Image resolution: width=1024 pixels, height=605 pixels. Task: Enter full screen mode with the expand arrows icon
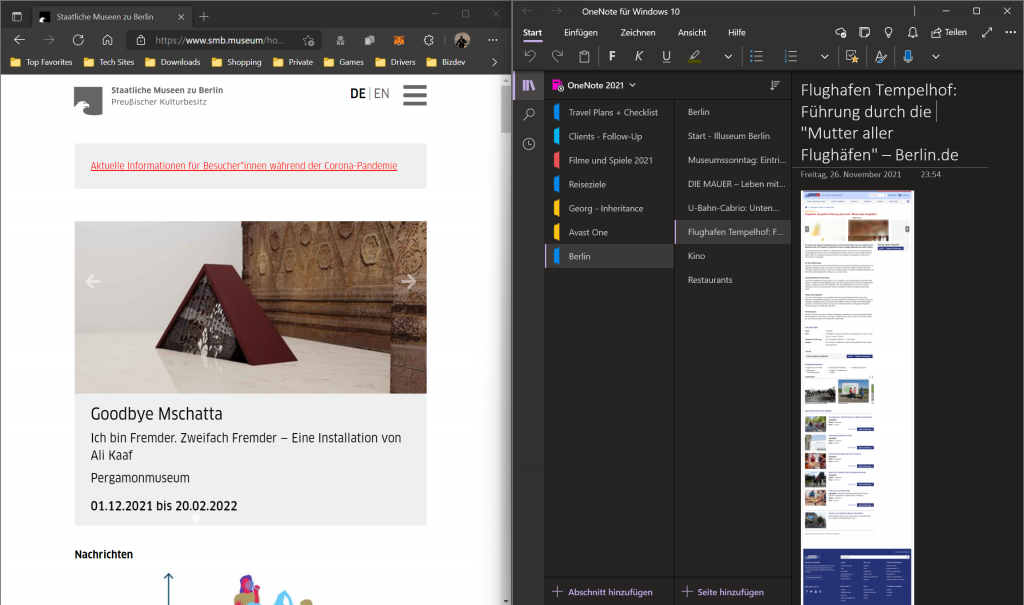[x=987, y=32]
